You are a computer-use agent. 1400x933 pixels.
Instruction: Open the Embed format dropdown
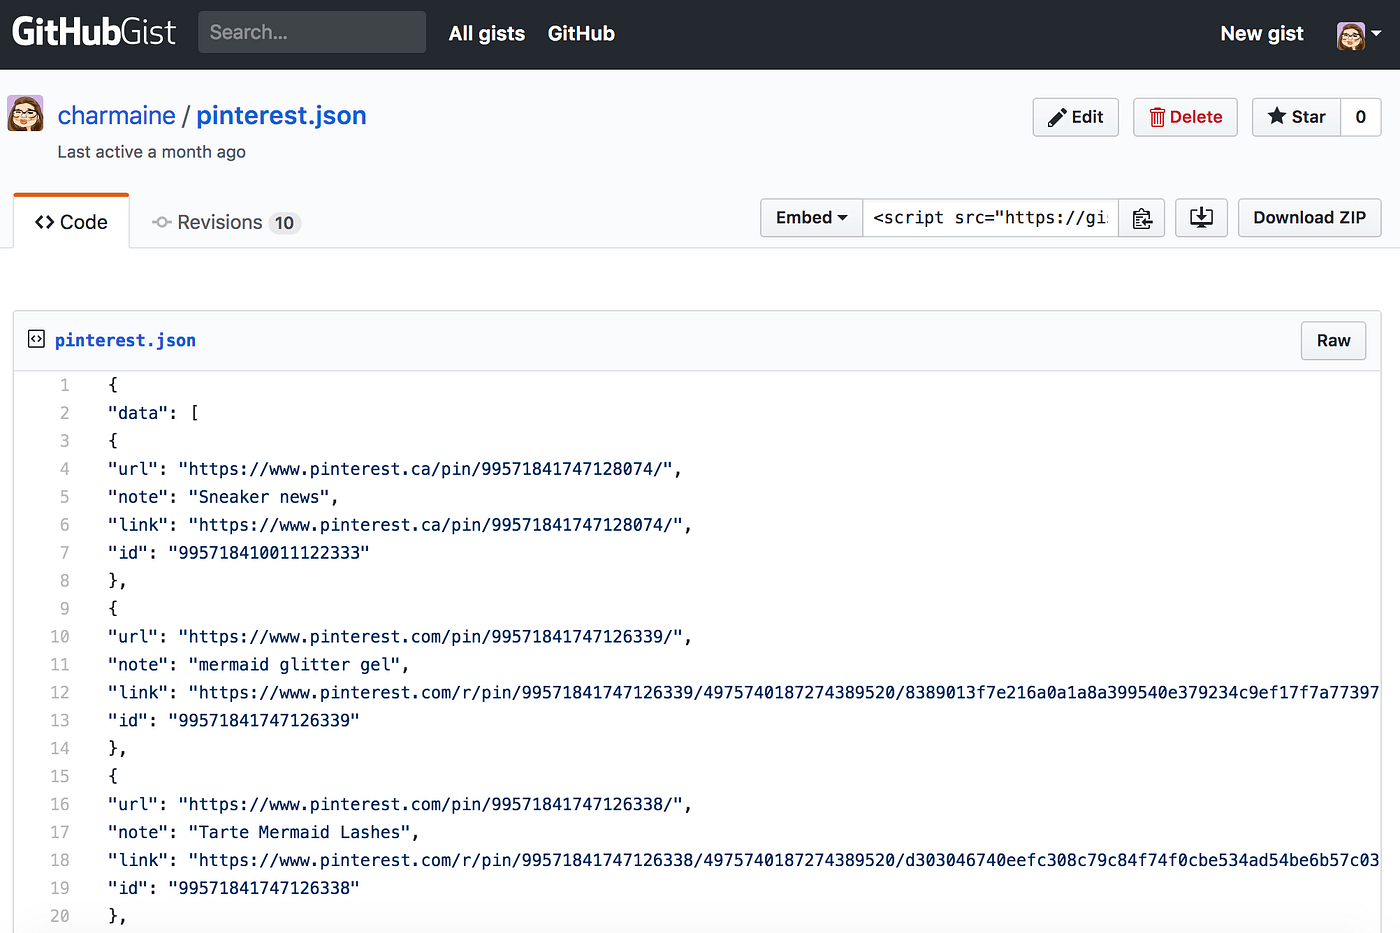coord(811,217)
